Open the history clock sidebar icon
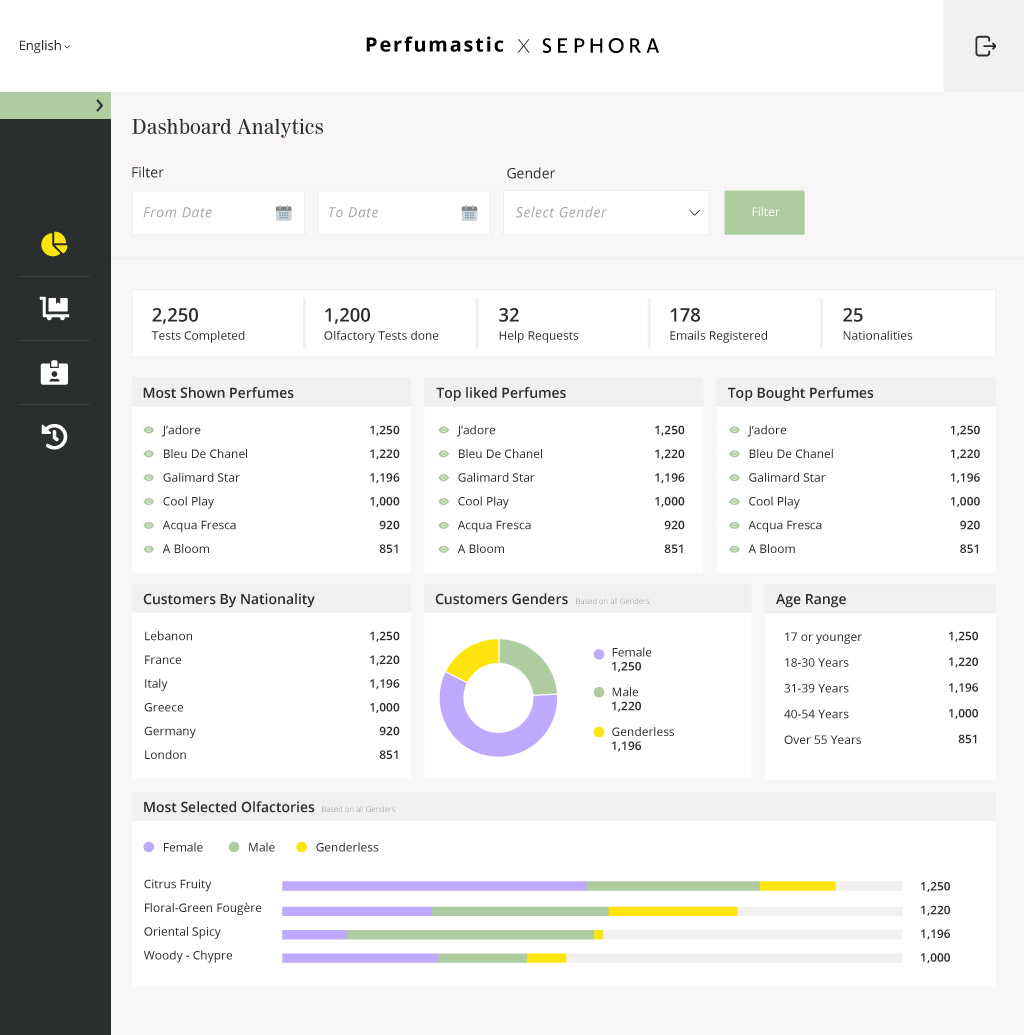This screenshot has width=1024, height=1035. pos(54,436)
